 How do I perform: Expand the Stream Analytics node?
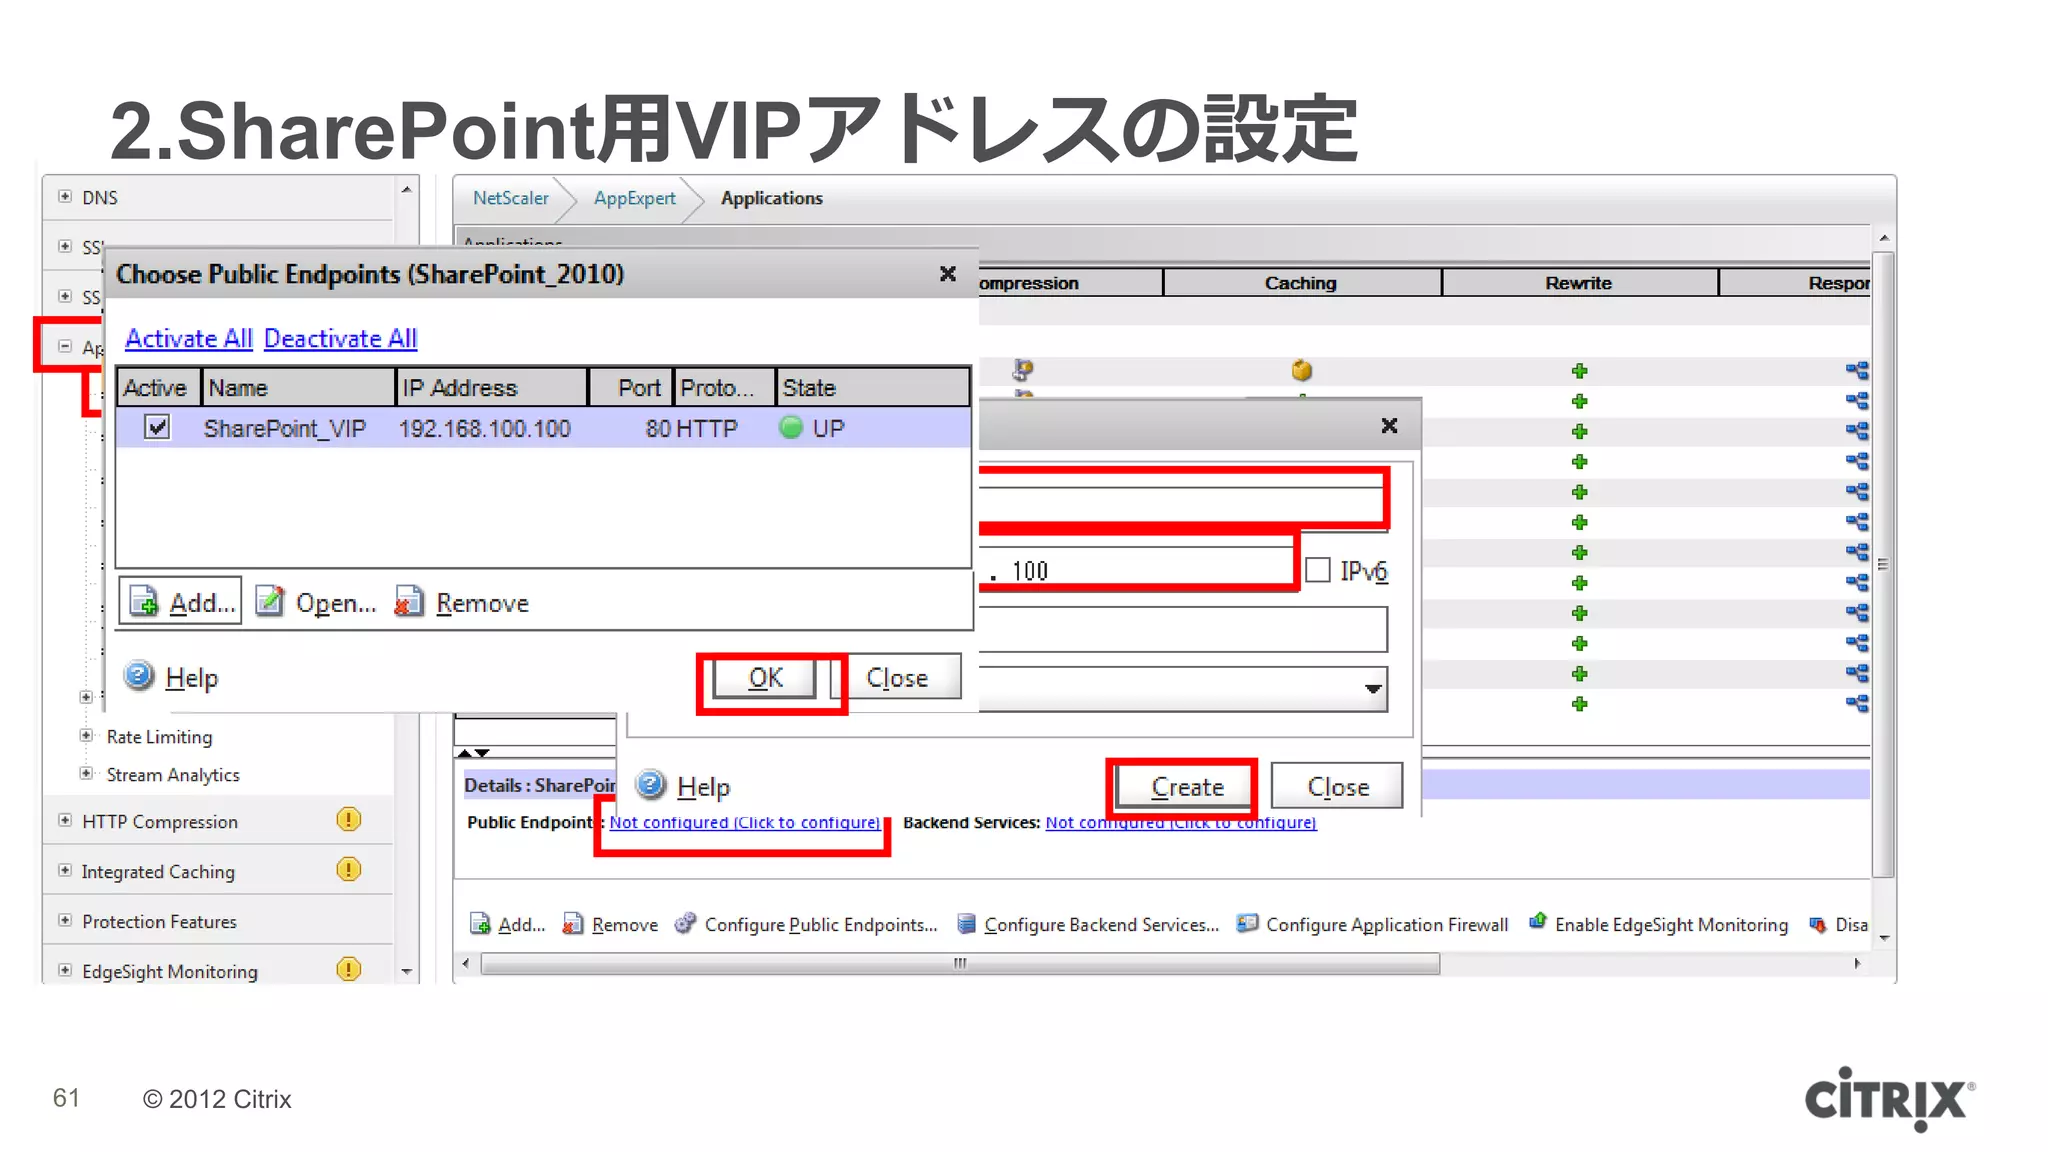(x=86, y=773)
